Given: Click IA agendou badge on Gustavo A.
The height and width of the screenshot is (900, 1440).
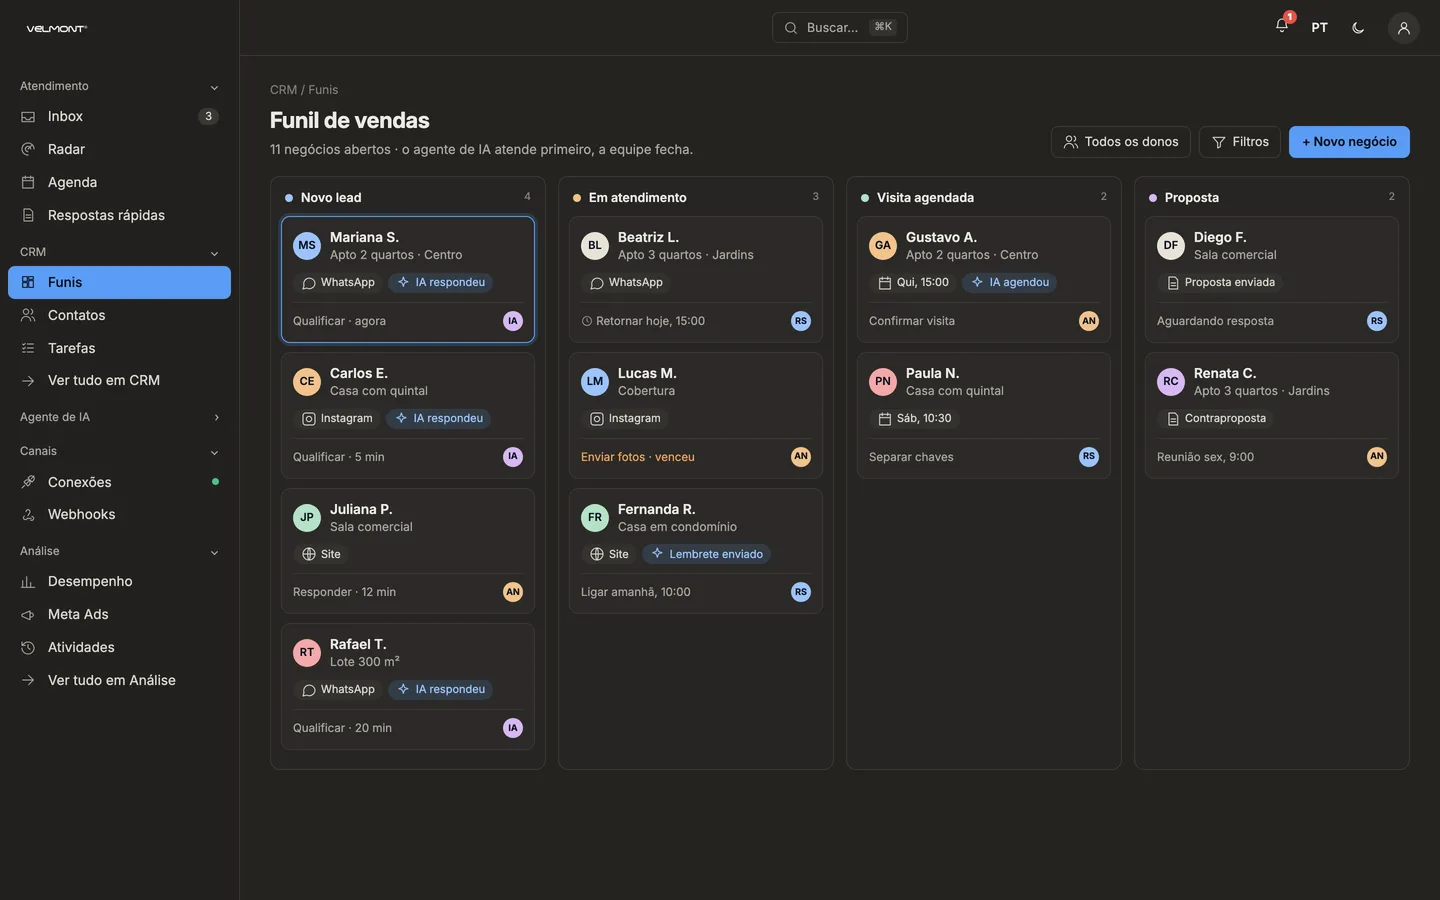Looking at the screenshot, I should [x=1009, y=283].
